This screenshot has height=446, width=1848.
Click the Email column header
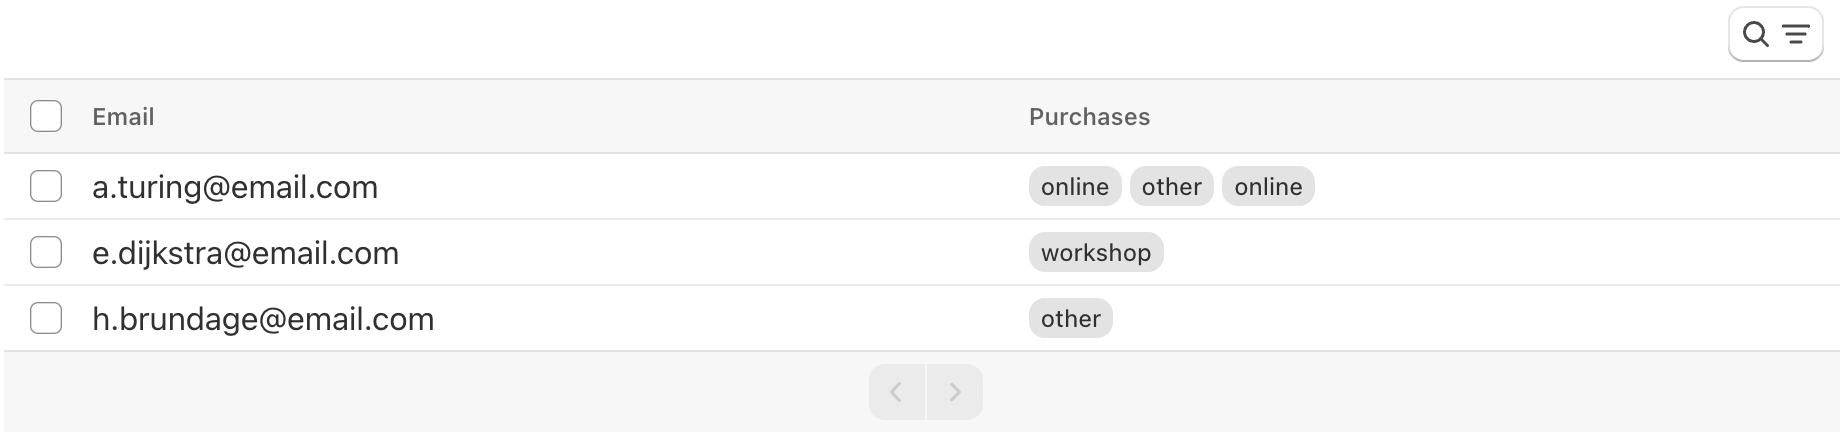point(123,117)
